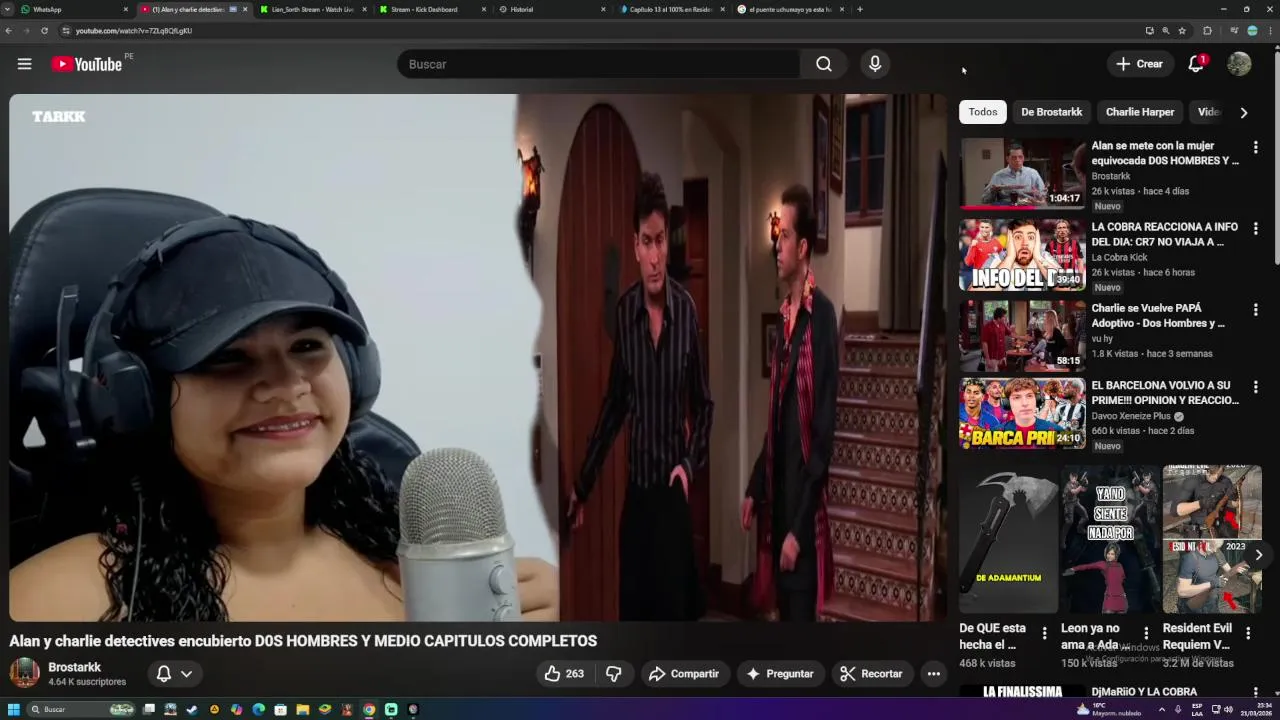This screenshot has height=720, width=1280.
Task: Open Chrome extensions puzzle icon
Action: pyautogui.click(x=1207, y=31)
